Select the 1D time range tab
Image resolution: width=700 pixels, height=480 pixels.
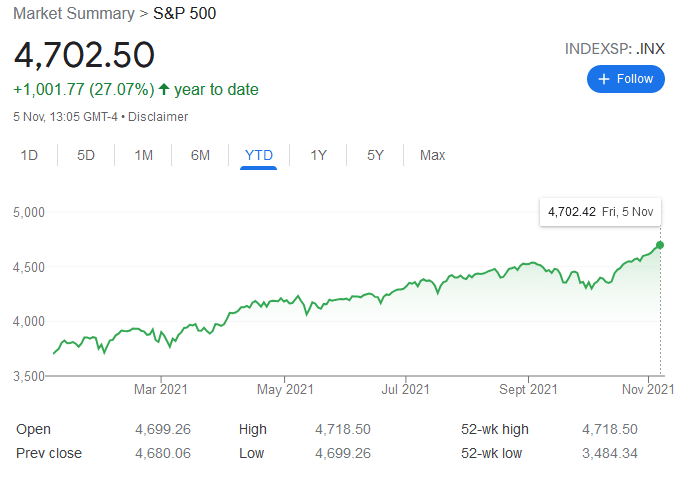point(30,155)
